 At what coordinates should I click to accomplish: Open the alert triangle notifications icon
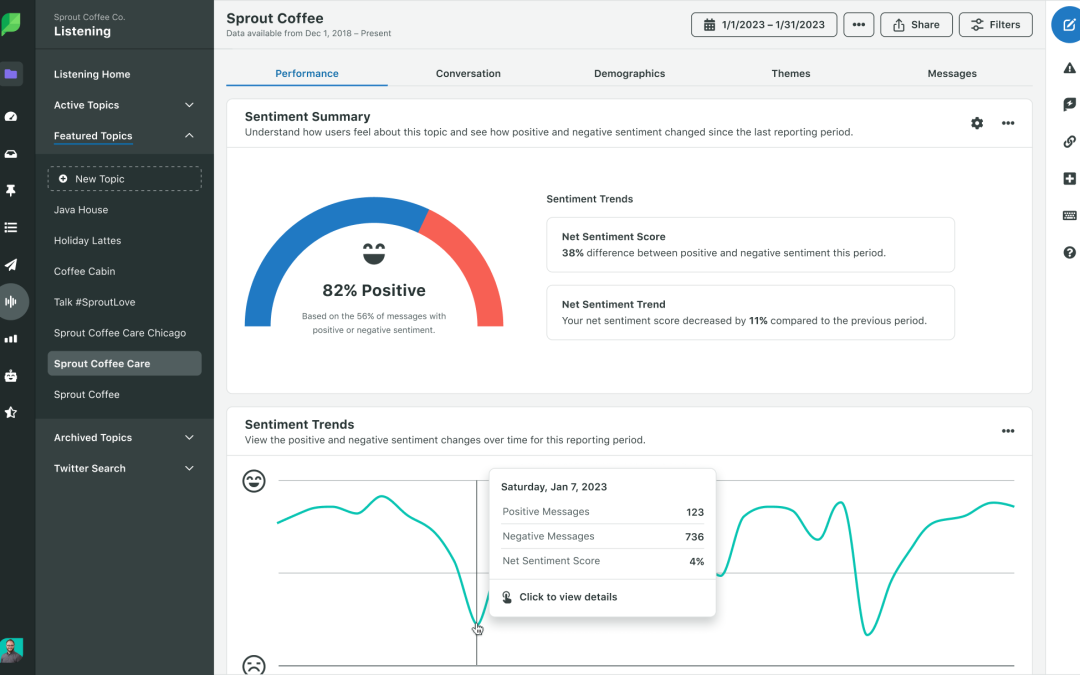[1069, 68]
